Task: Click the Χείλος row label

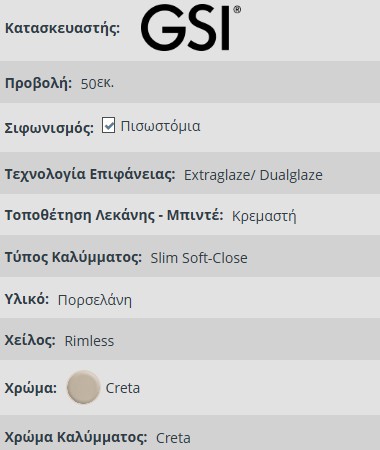Action: coord(30,340)
